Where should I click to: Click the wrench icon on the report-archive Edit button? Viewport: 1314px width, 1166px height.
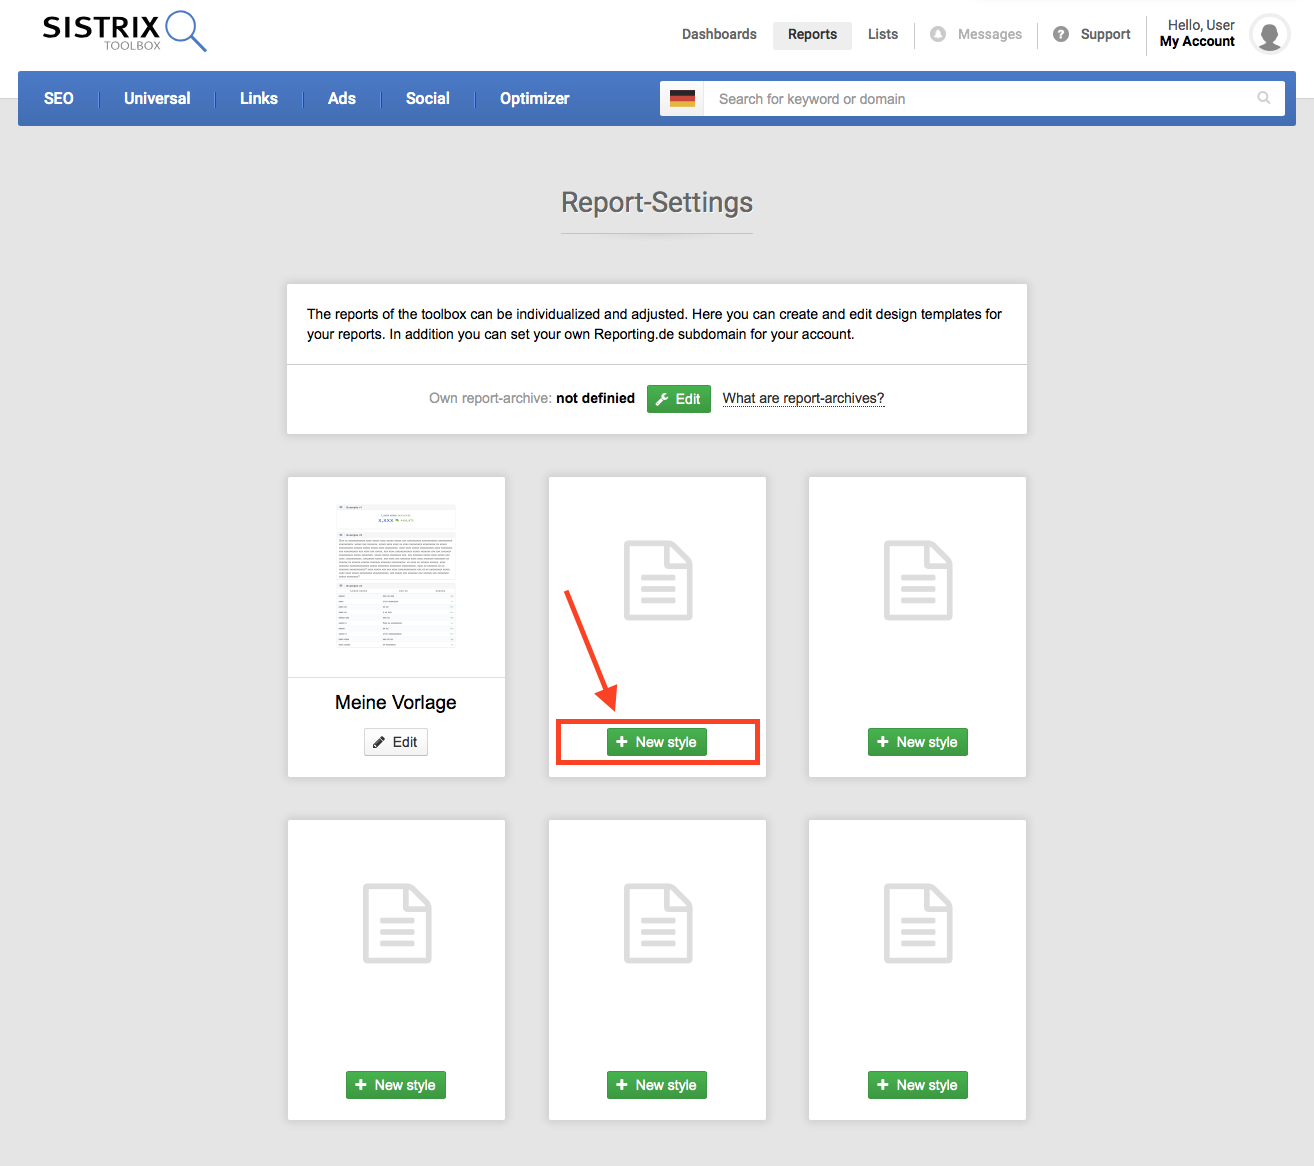663,398
